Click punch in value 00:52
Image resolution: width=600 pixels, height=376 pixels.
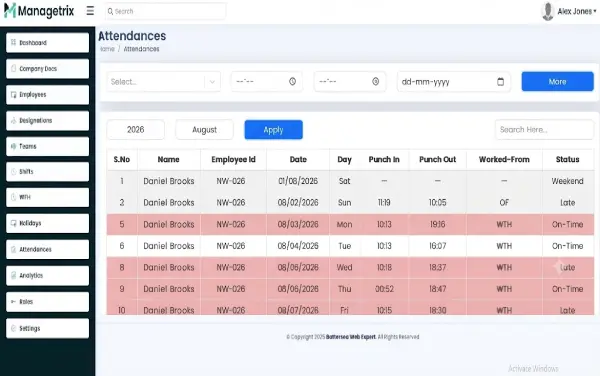384,289
